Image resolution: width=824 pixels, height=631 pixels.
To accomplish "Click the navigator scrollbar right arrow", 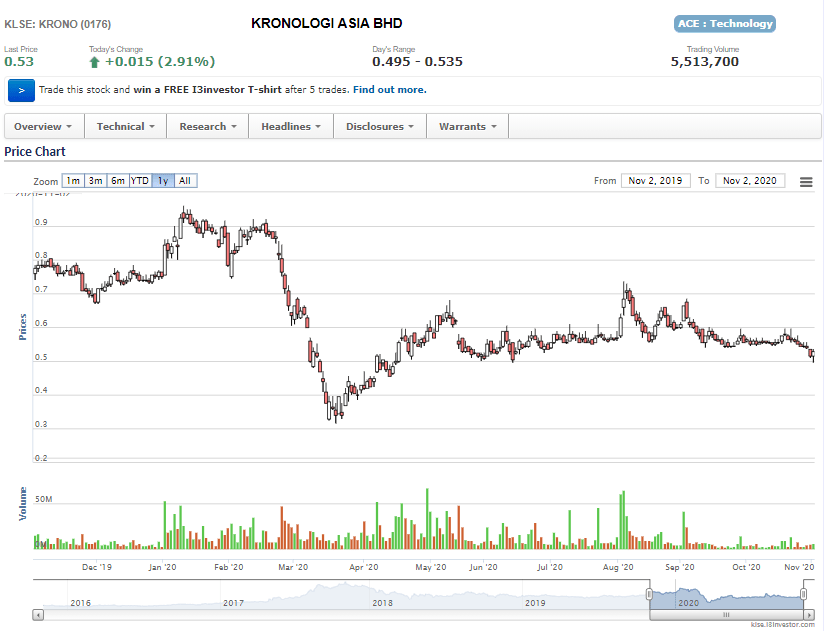I will (811, 614).
